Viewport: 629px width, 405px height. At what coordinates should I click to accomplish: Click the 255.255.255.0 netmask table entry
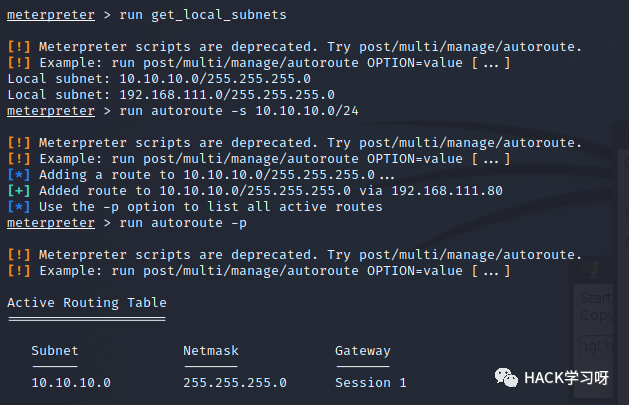(x=235, y=383)
